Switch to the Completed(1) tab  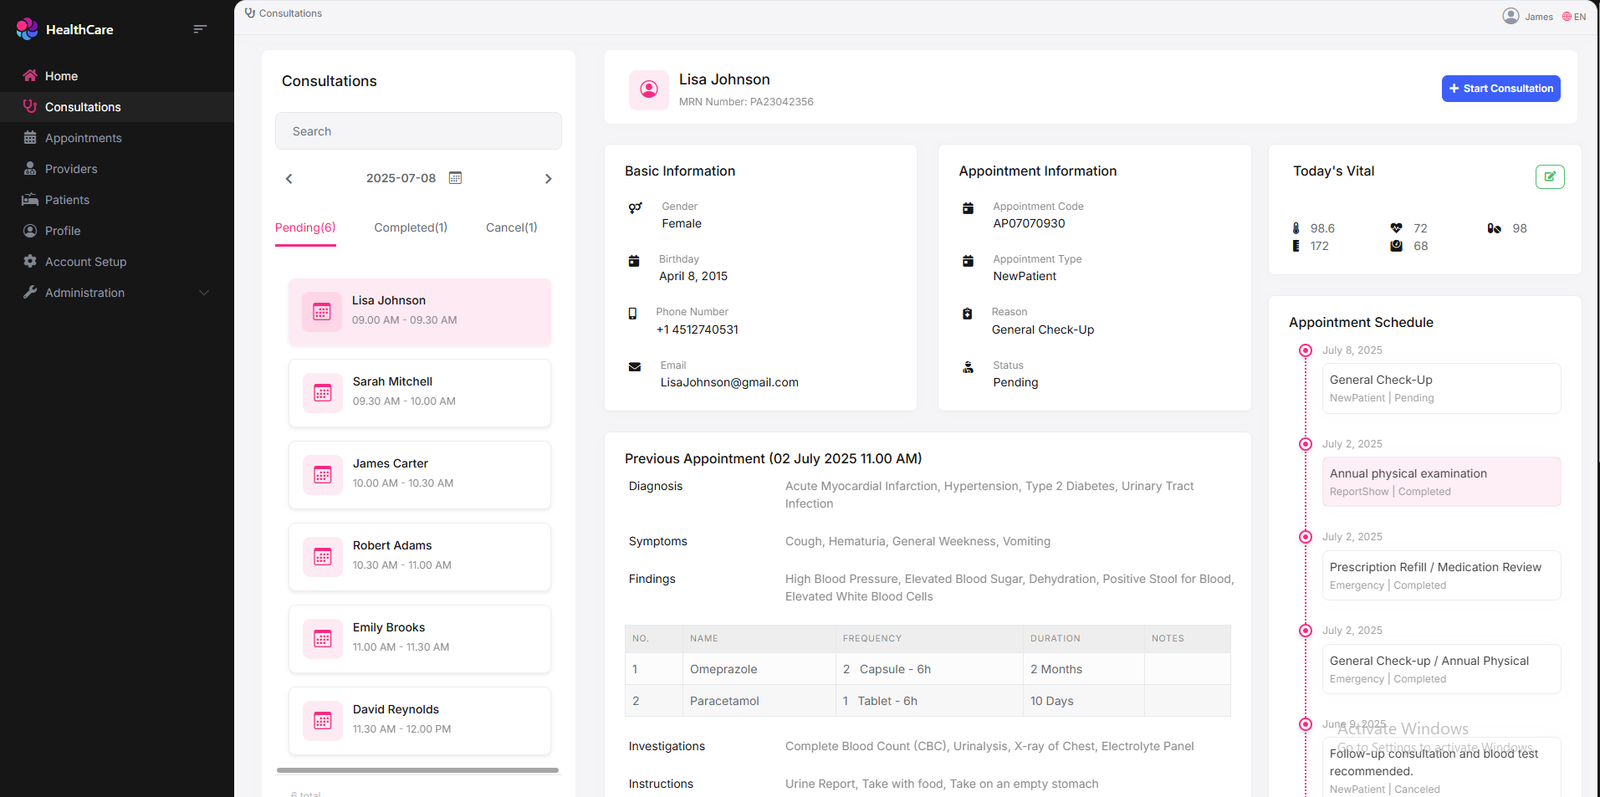tap(410, 228)
